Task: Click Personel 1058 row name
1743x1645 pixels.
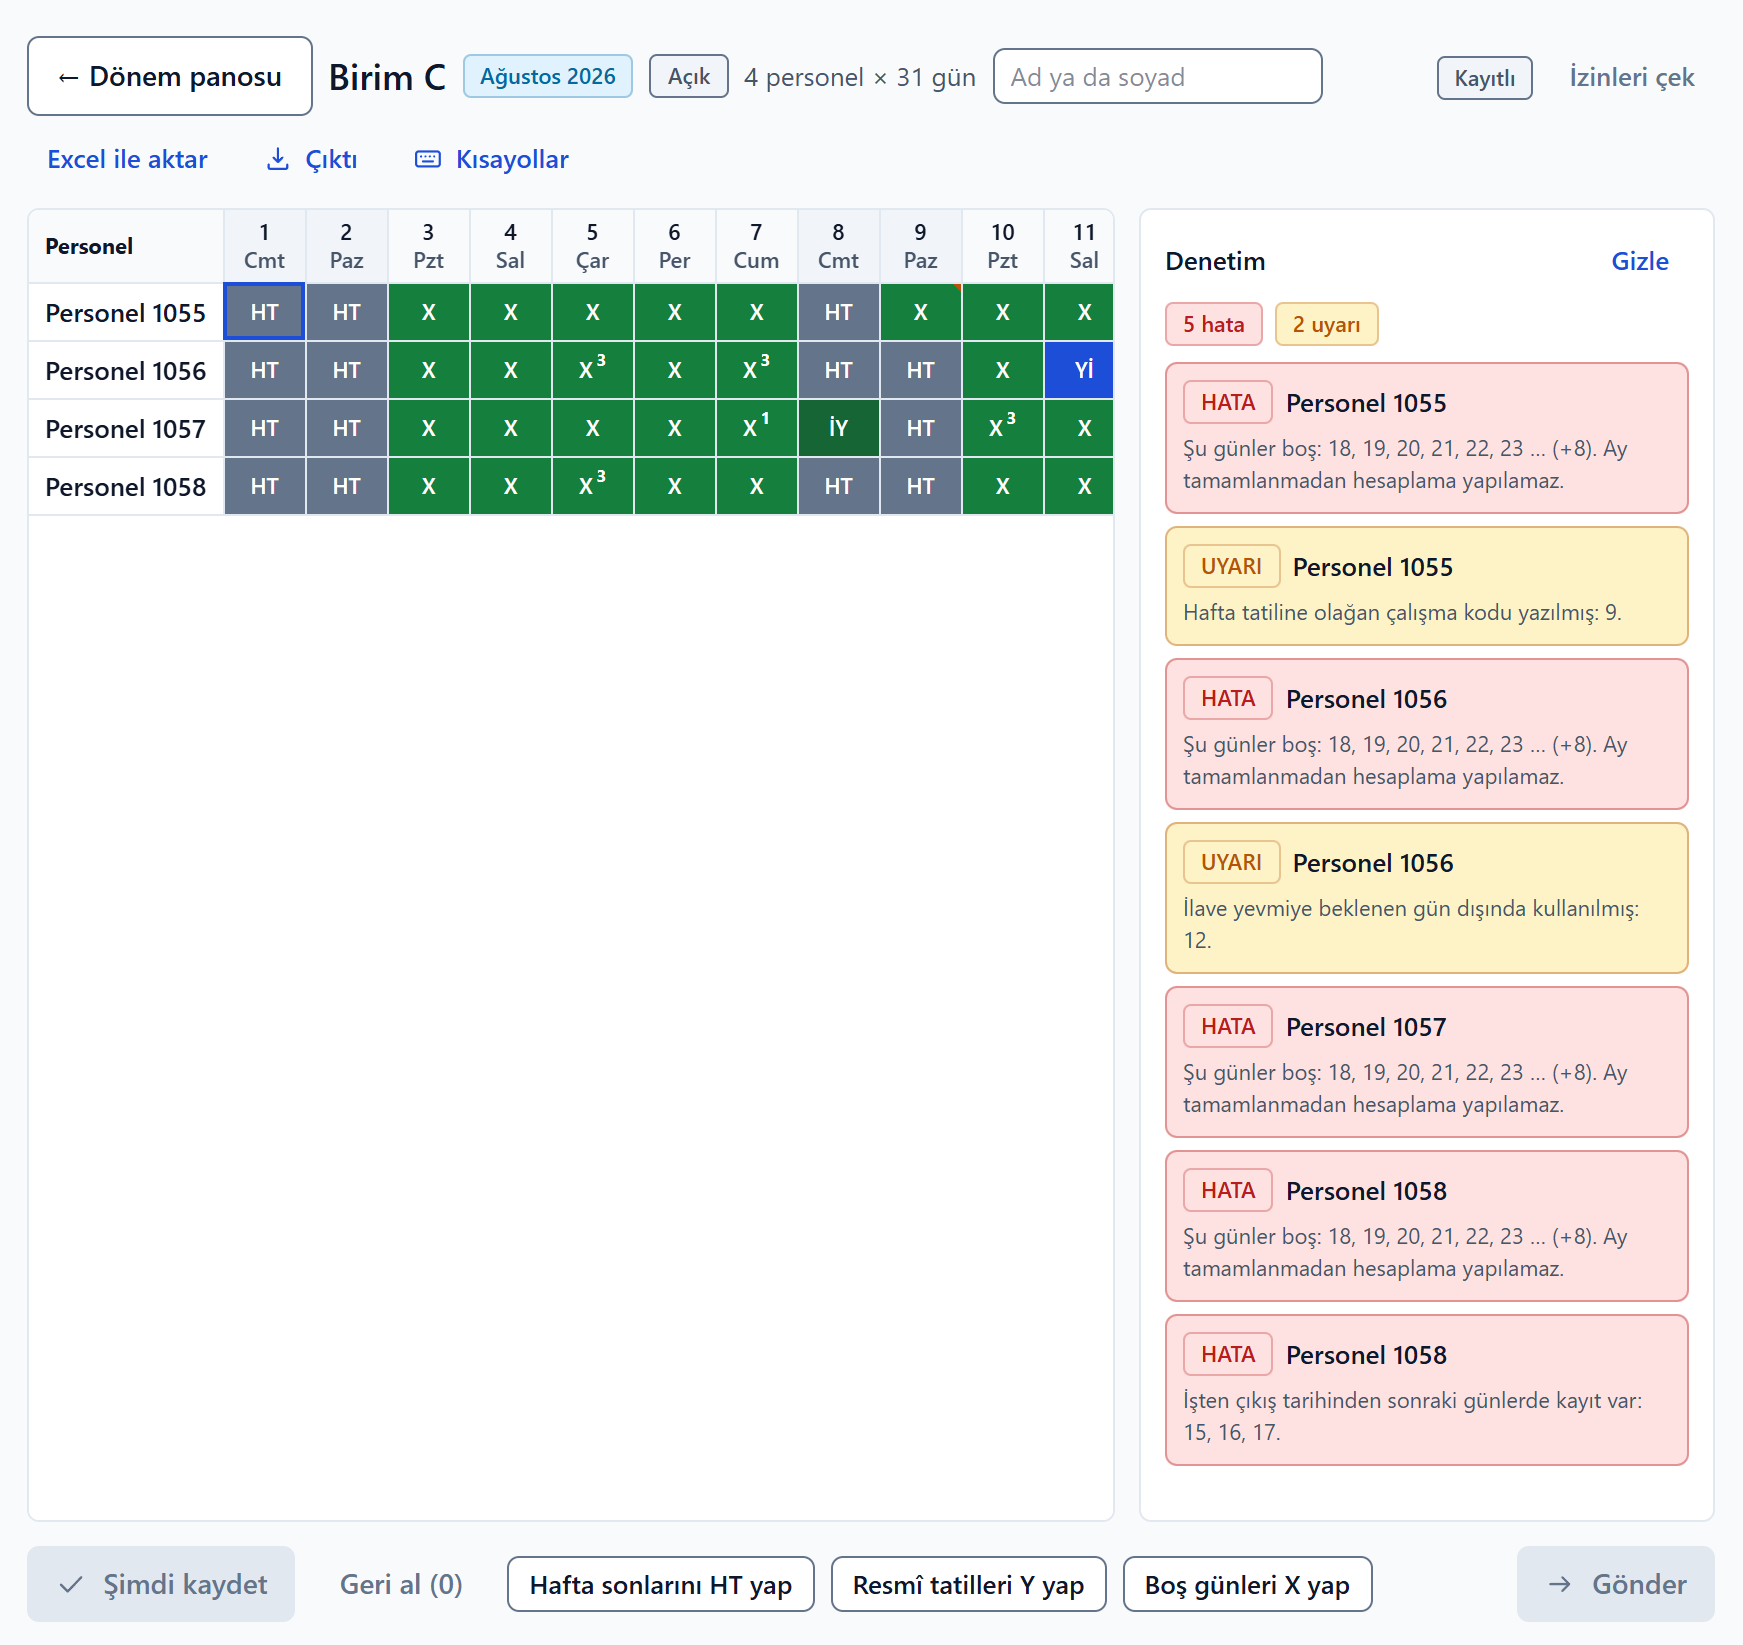Action: click(126, 487)
